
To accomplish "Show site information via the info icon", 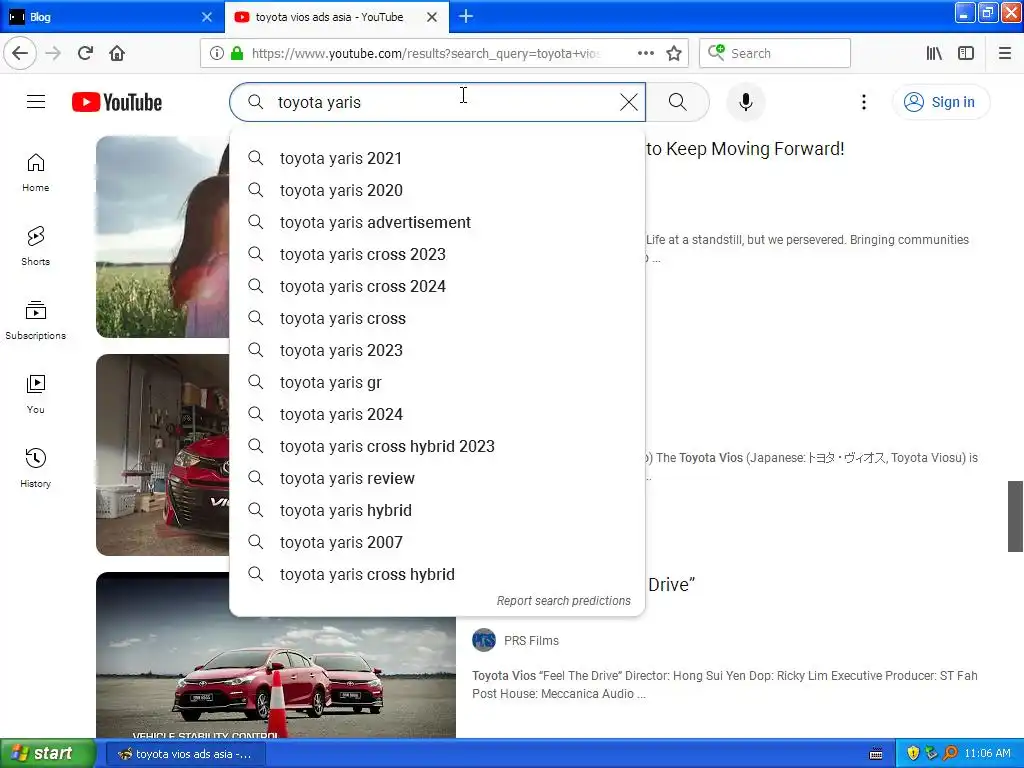I will tap(217, 53).
